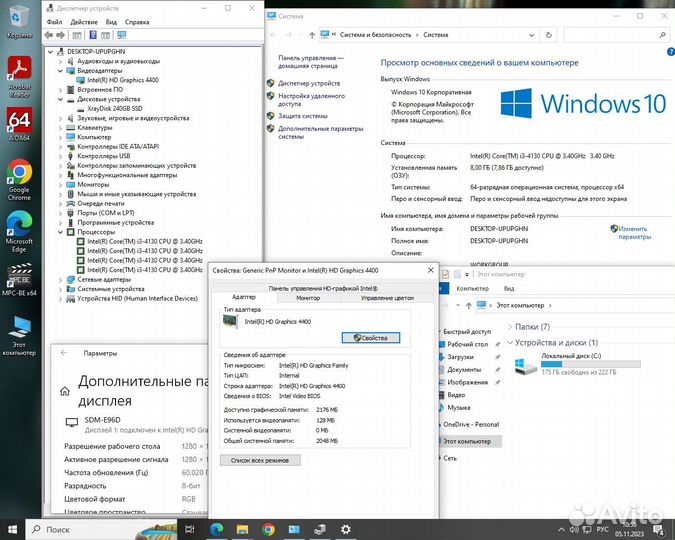The width and height of the screenshot is (675, 540).
Task: Click taskbar search box Поиск
Action: (x=101, y=529)
